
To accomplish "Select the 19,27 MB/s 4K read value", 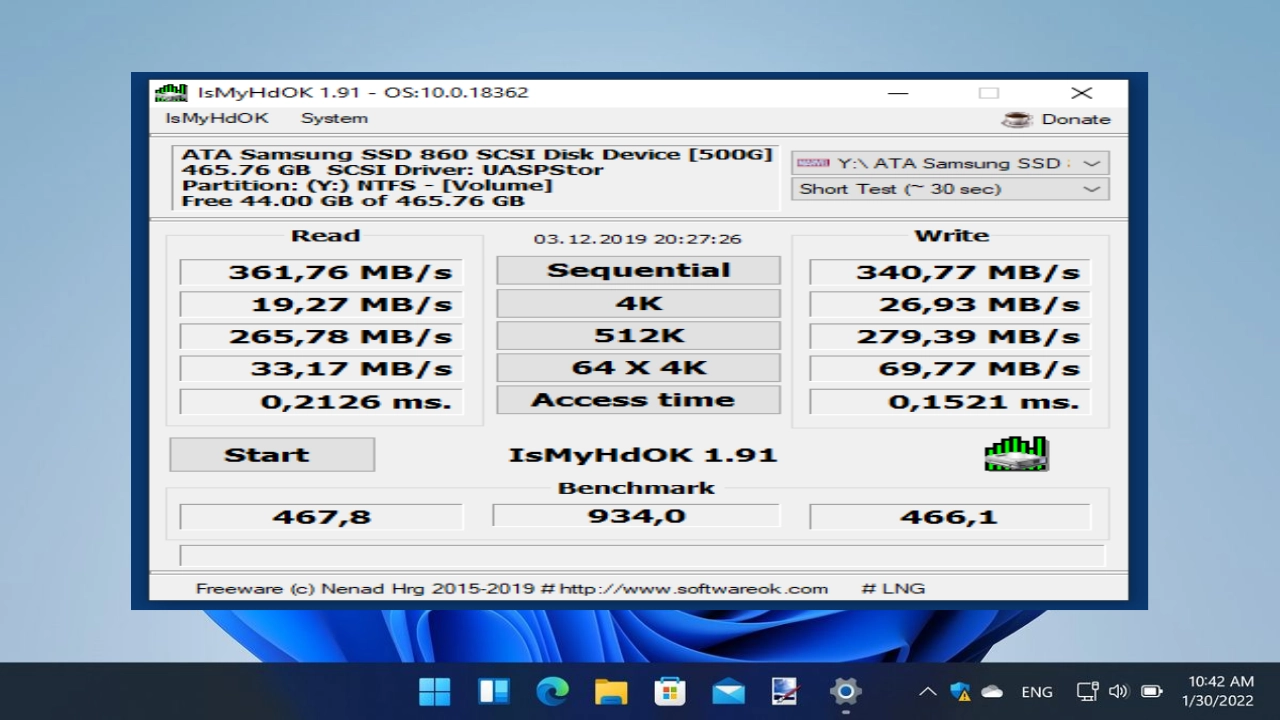I will tap(321, 304).
